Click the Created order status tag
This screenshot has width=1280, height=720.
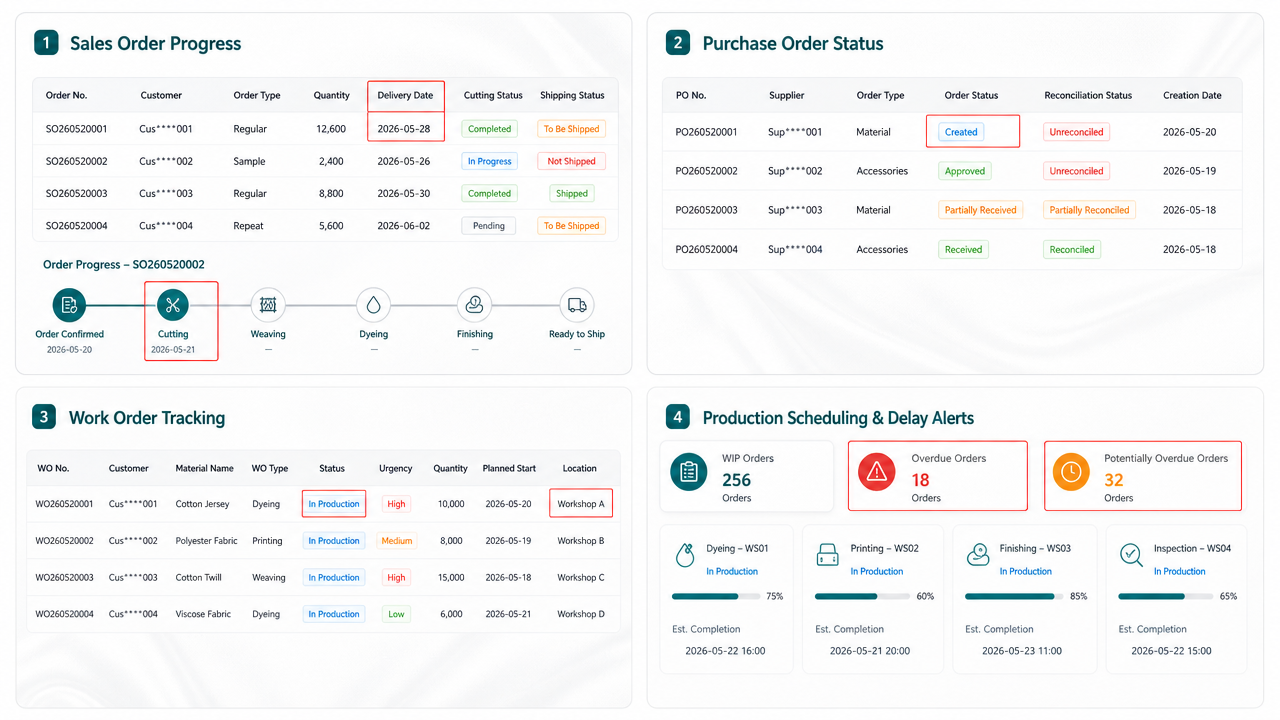click(x=961, y=132)
